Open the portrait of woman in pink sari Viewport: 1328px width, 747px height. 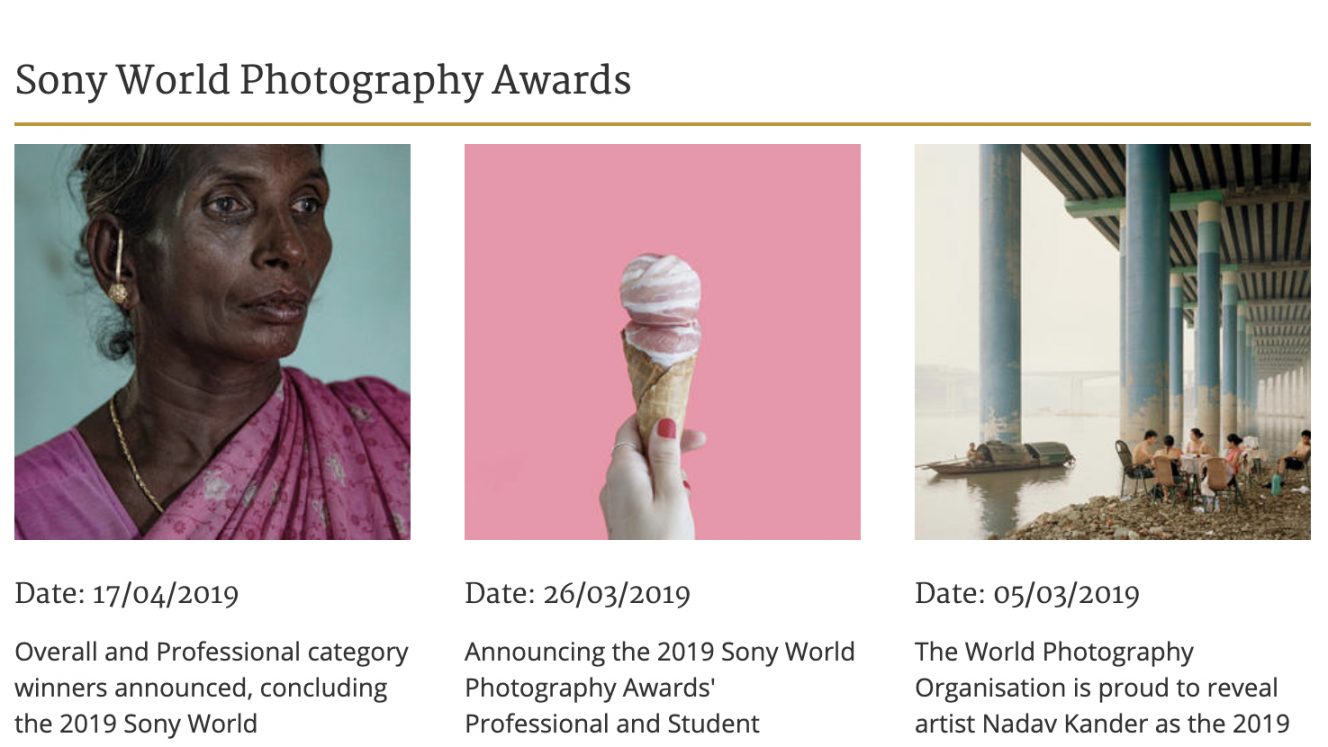click(x=212, y=342)
